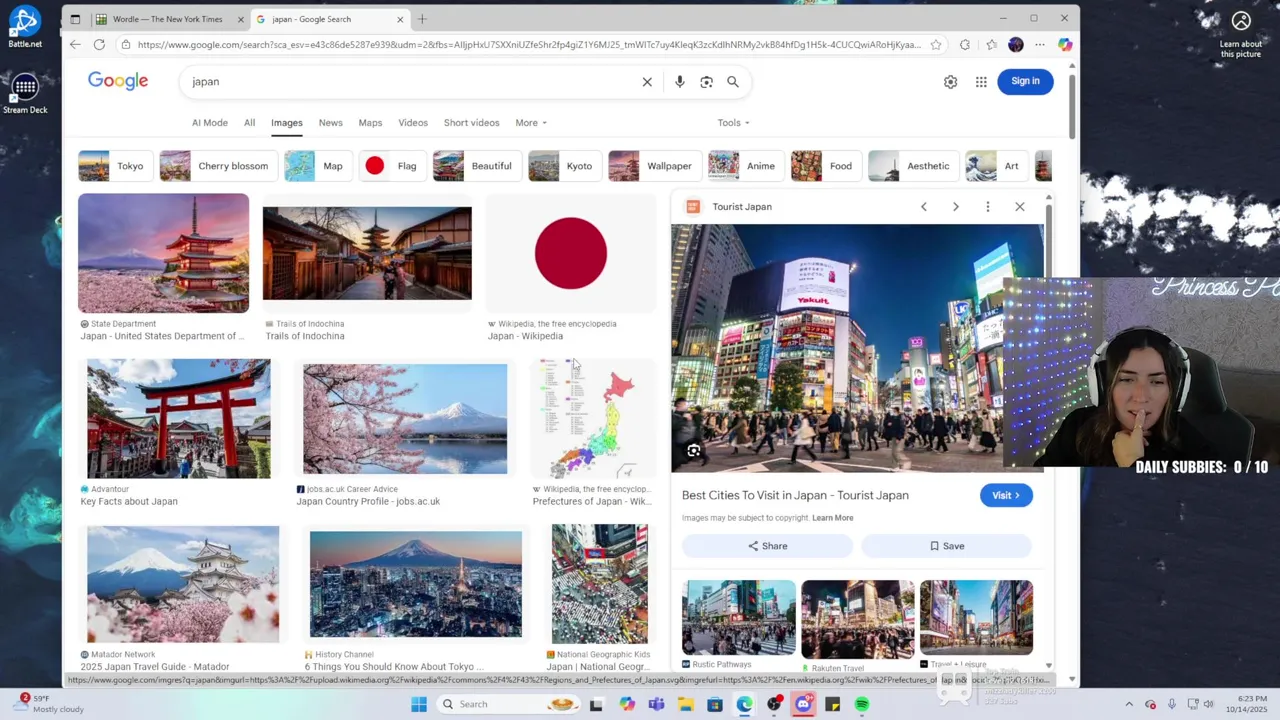The height and width of the screenshot is (720, 1280).
Task: Filter by Anime chip
Action: 745,166
